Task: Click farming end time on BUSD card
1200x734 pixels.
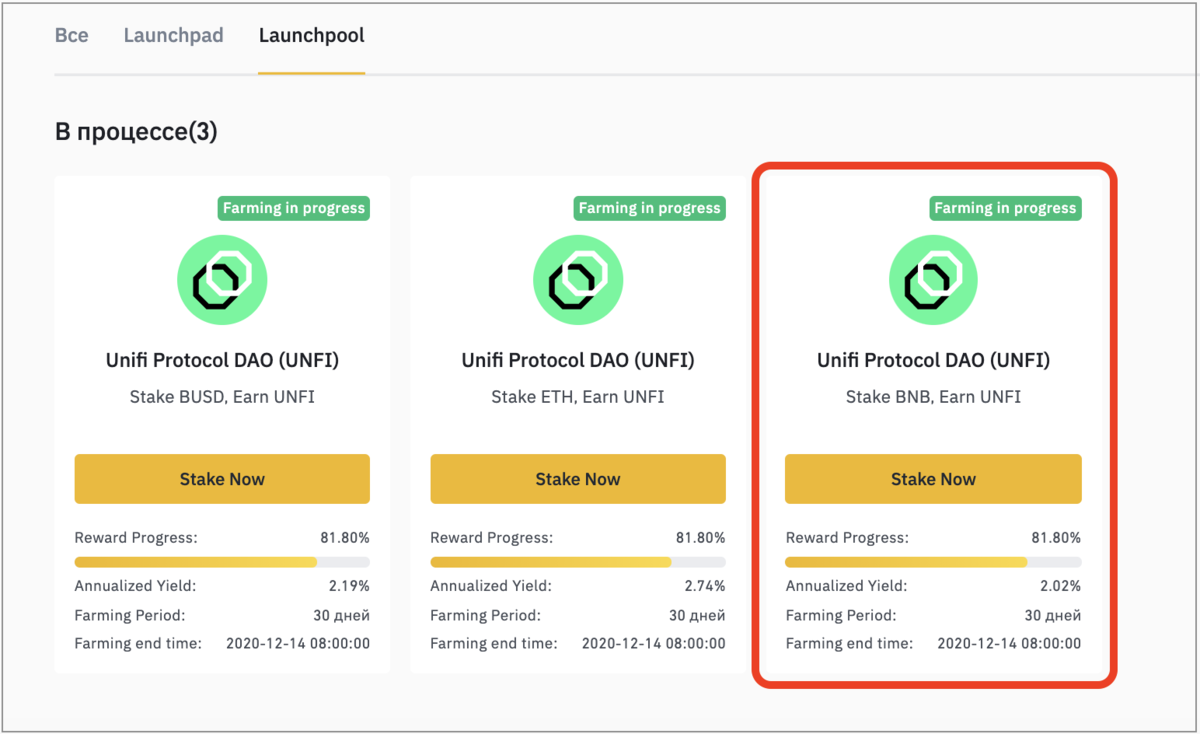Action: 298,643
